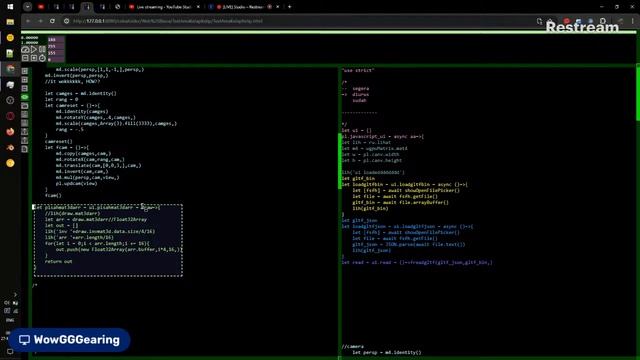
Task: Edit the purple field showing 155
Action: tap(56, 53)
